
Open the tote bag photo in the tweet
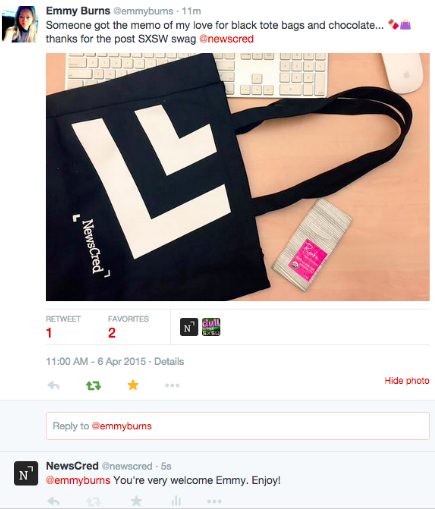pos(238,177)
